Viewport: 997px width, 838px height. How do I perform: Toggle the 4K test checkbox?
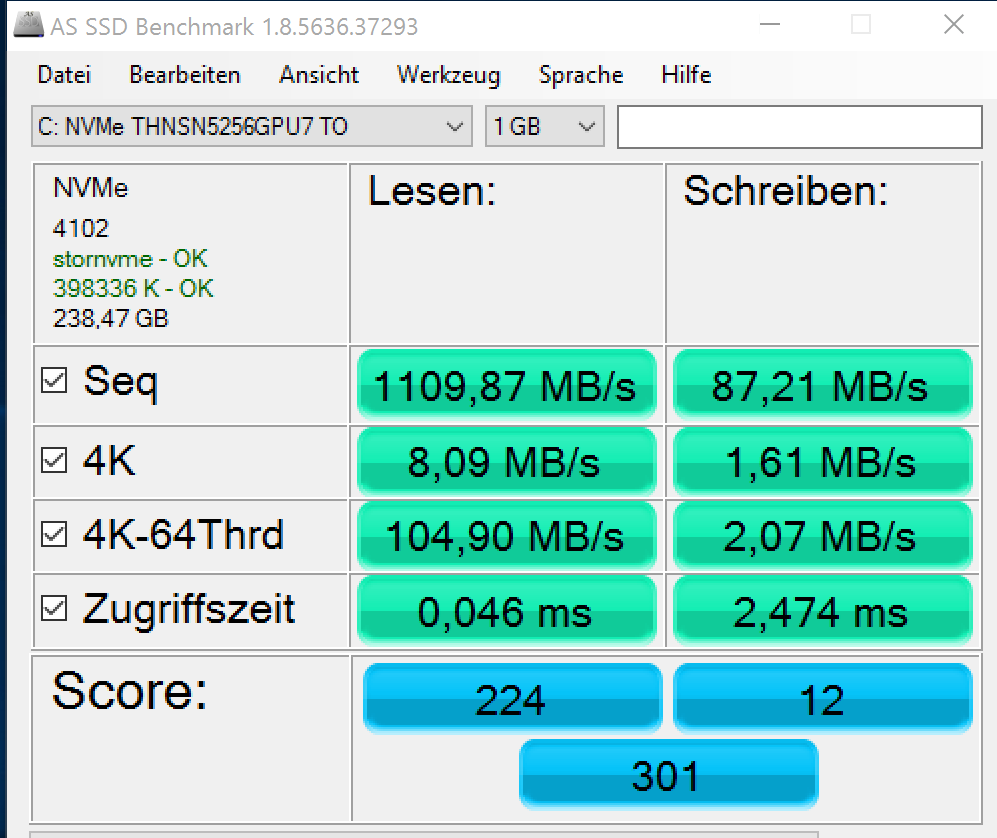pos(54,460)
